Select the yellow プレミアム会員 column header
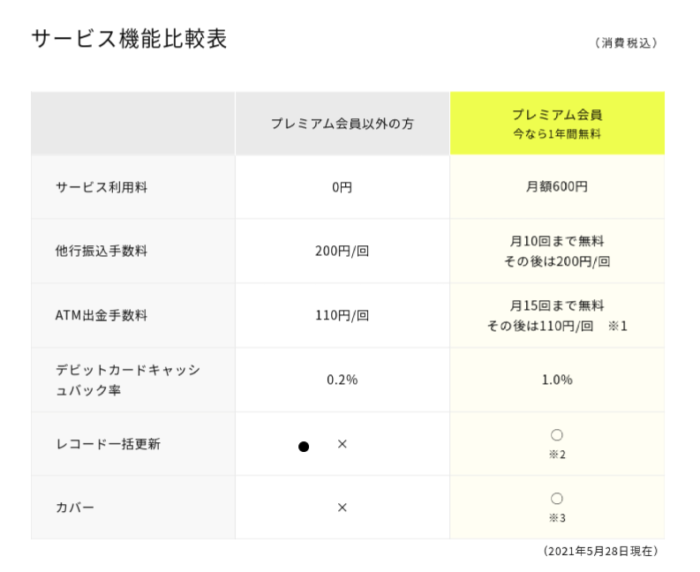Image resolution: width=700 pixels, height=572 pixels. (557, 123)
